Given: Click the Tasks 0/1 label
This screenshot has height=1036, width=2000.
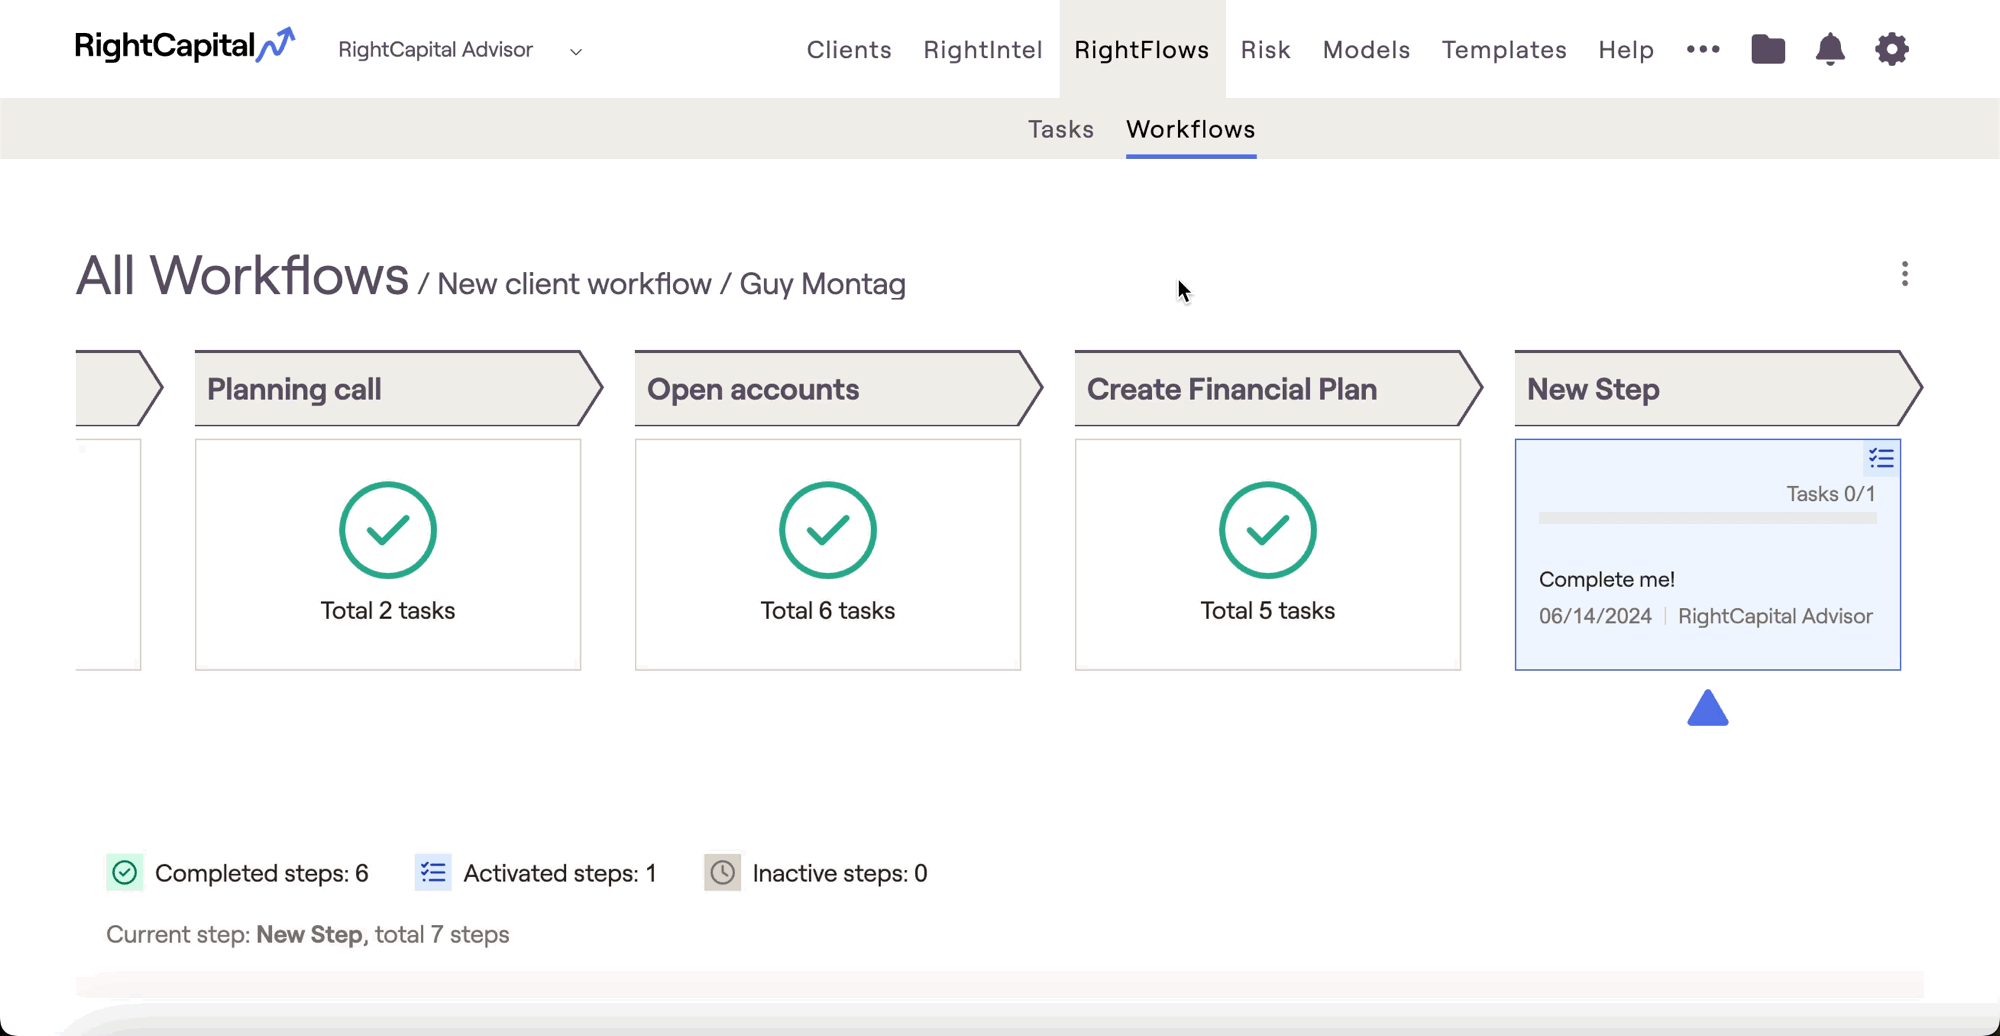Looking at the screenshot, I should pos(1831,494).
